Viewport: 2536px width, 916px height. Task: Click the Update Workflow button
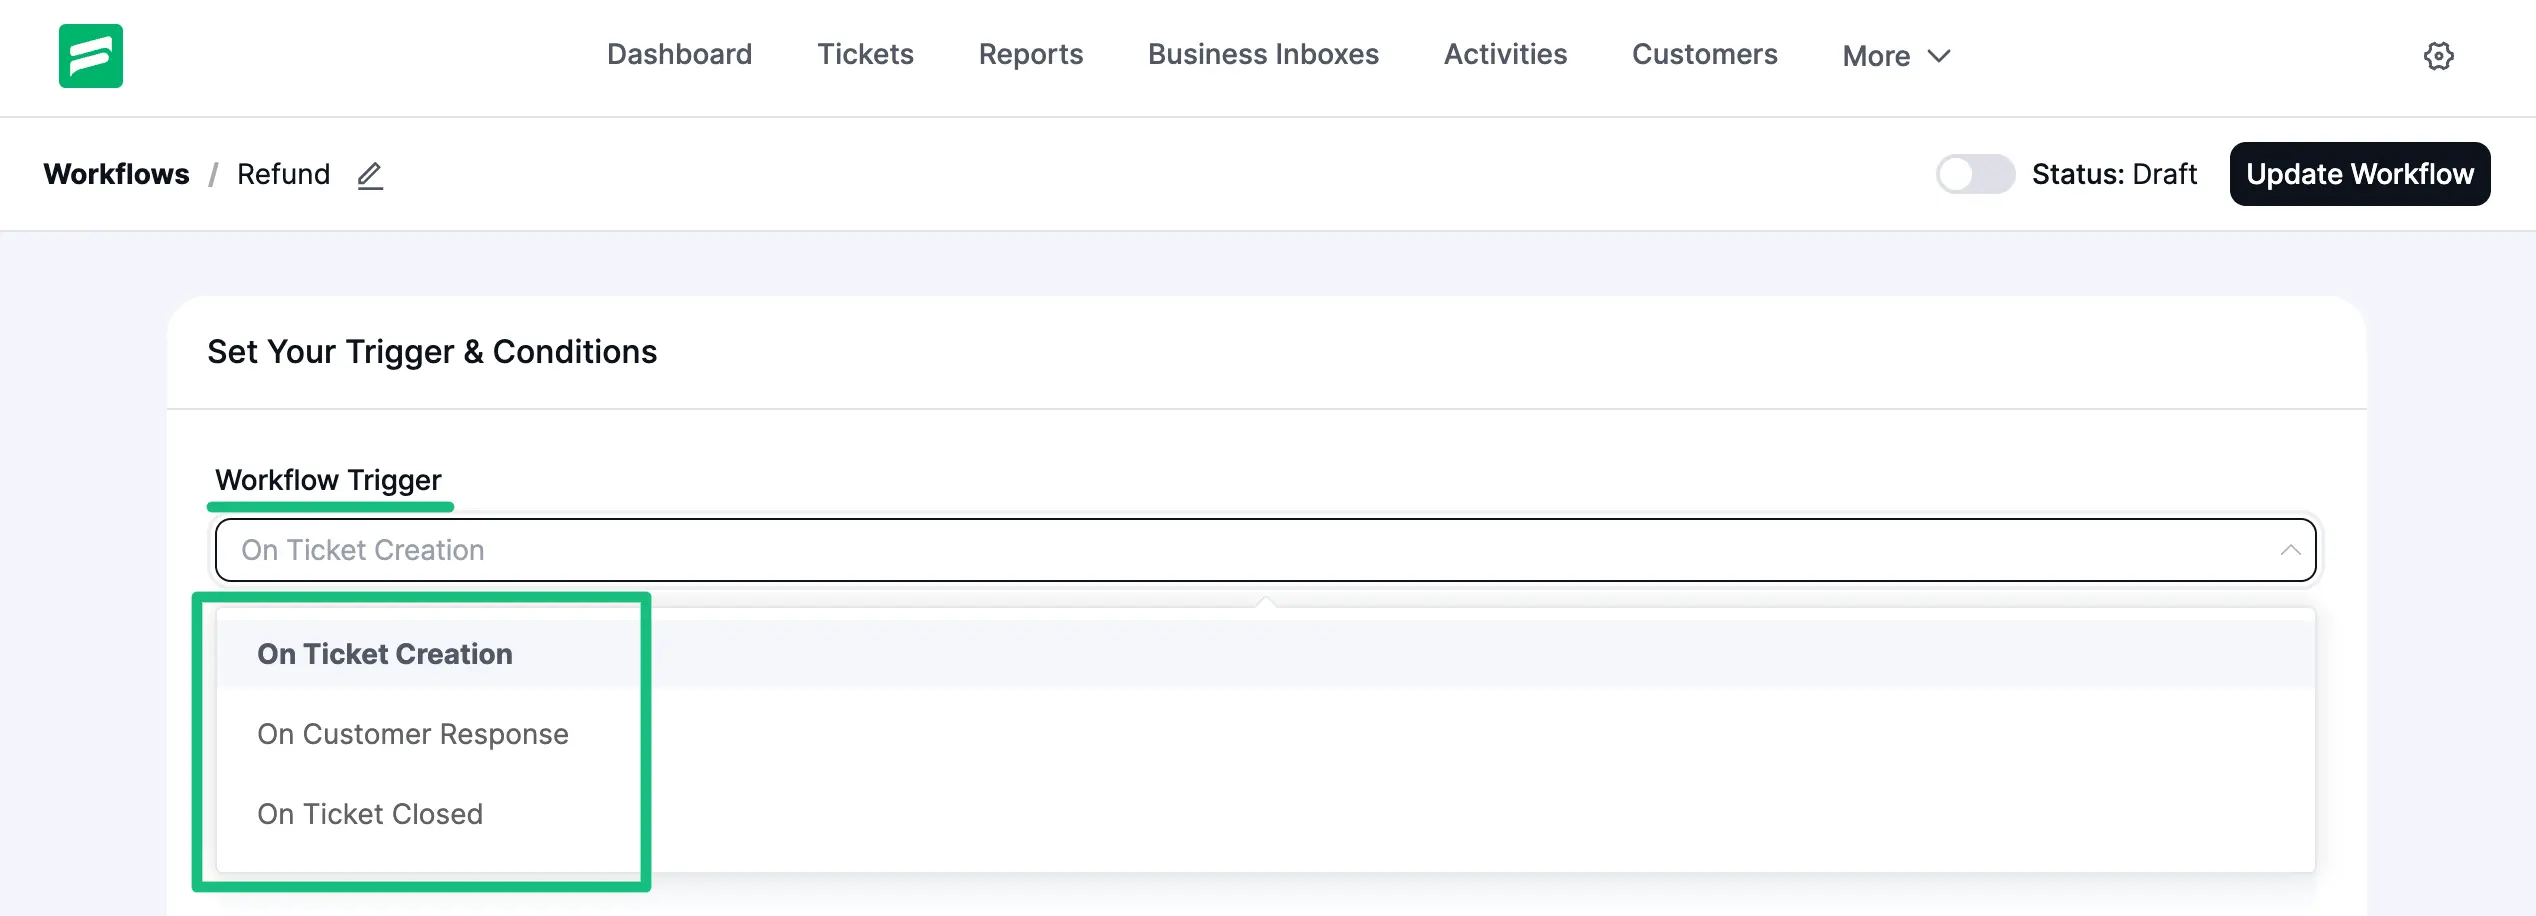pyautogui.click(x=2360, y=173)
